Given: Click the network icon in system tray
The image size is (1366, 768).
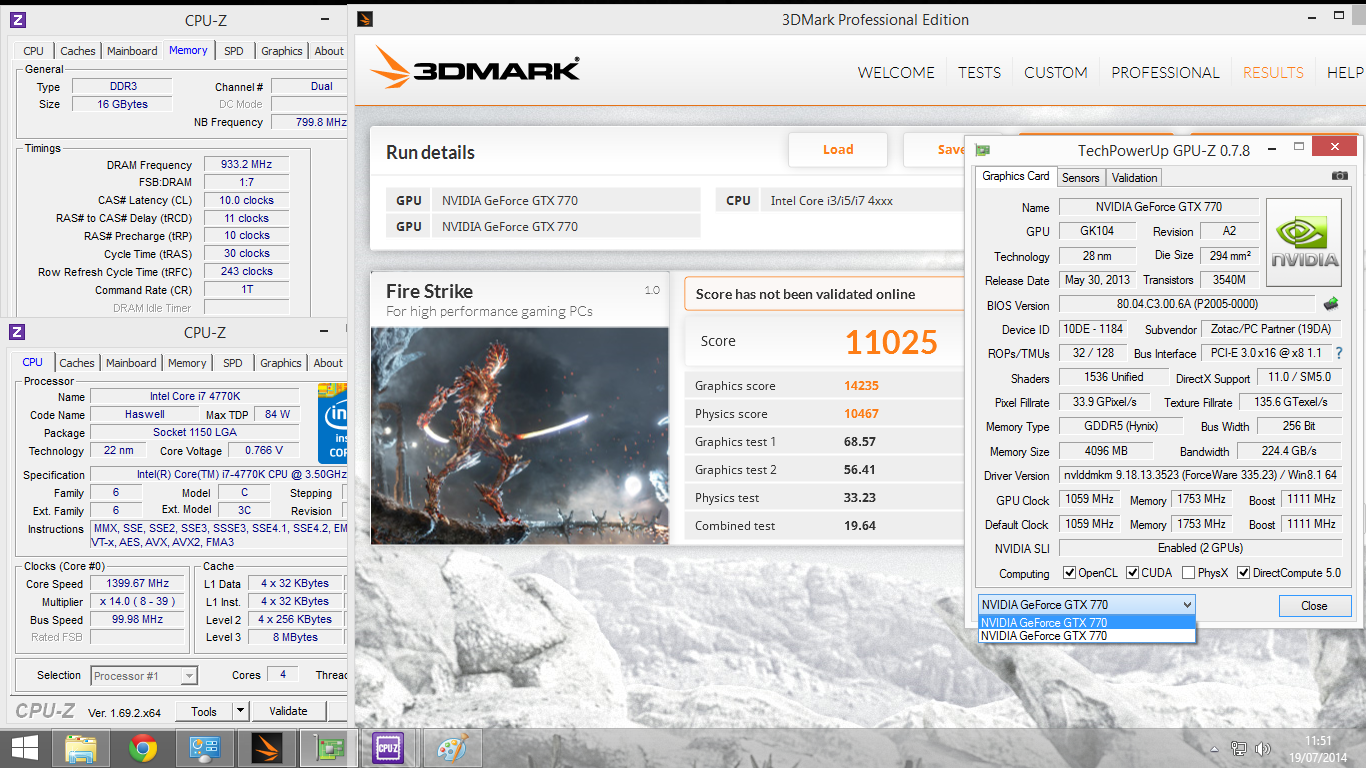Looking at the screenshot, I should 1239,748.
